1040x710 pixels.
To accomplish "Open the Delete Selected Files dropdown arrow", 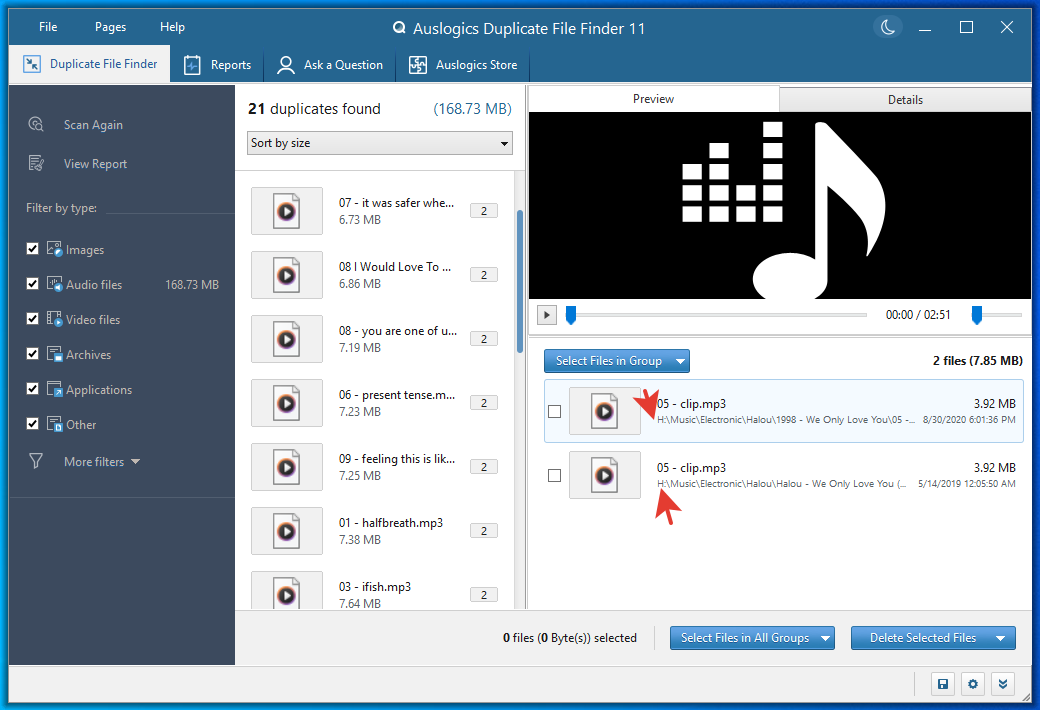I will tap(1001, 638).
